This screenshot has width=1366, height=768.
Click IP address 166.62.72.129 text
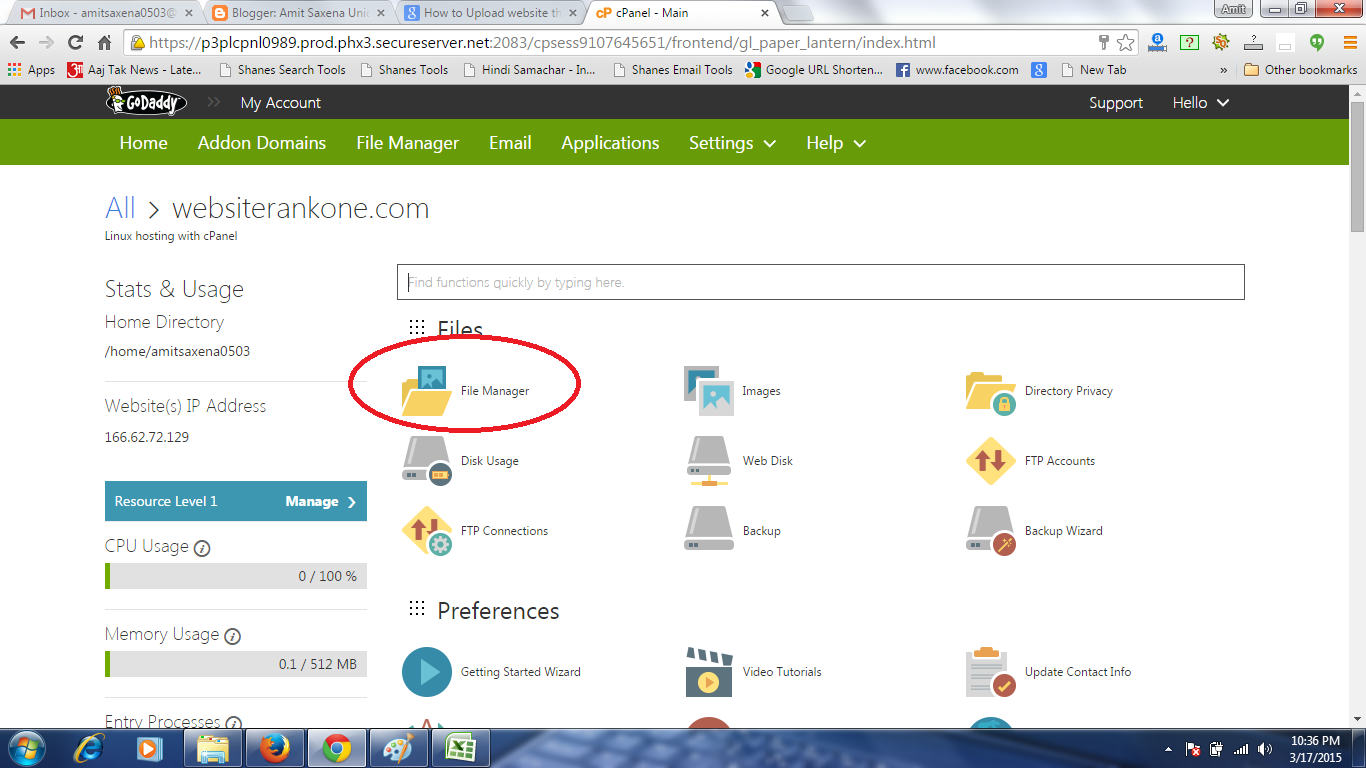147,437
